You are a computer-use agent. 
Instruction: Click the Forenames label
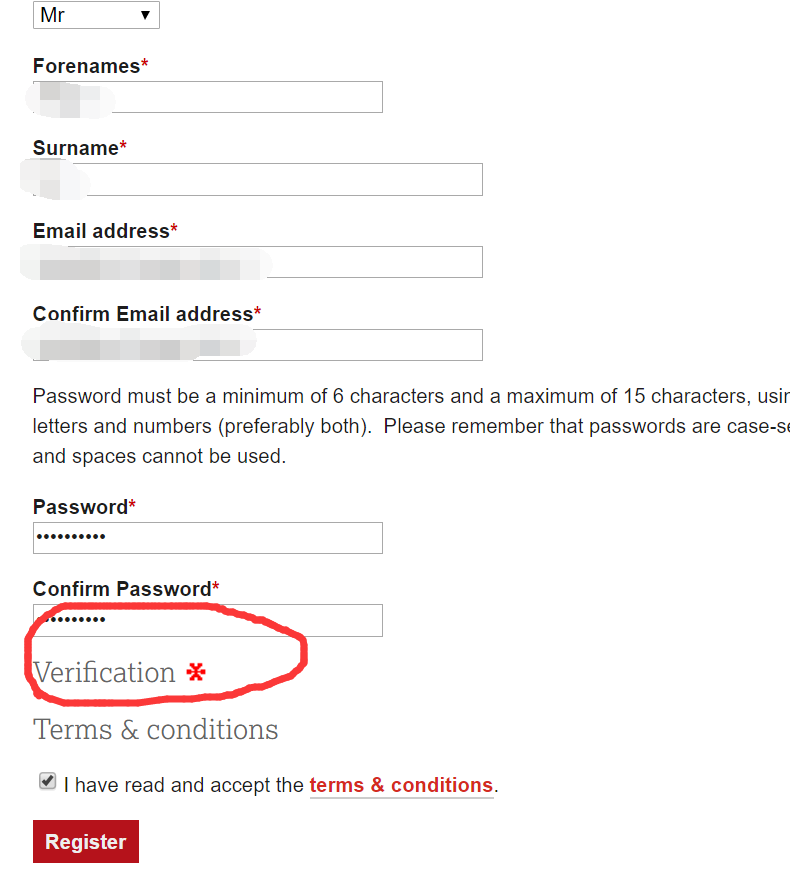[86, 66]
